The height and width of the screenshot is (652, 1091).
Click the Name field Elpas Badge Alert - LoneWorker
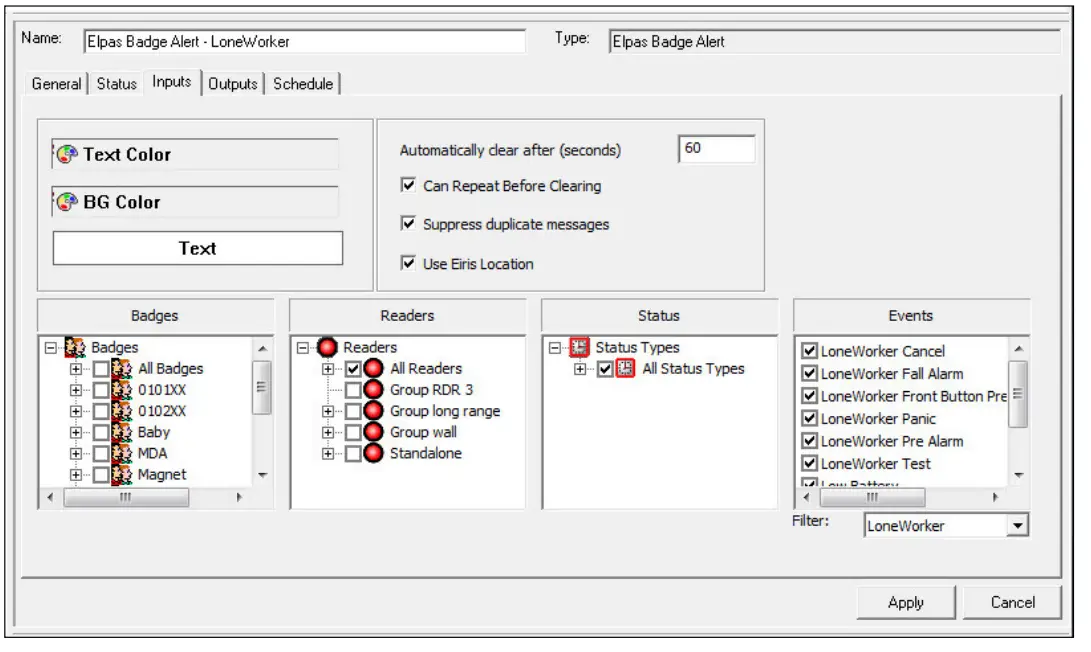click(305, 42)
